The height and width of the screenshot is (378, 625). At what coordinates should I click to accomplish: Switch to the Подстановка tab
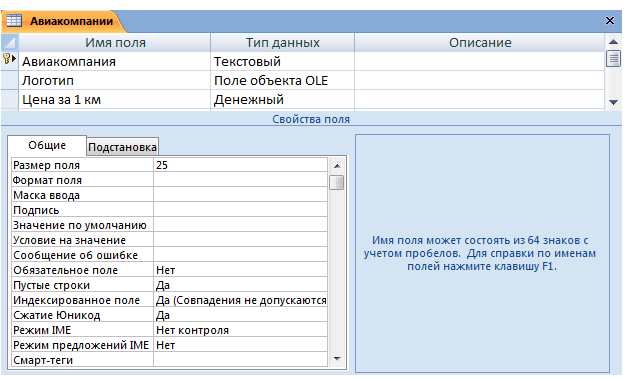[x=122, y=147]
